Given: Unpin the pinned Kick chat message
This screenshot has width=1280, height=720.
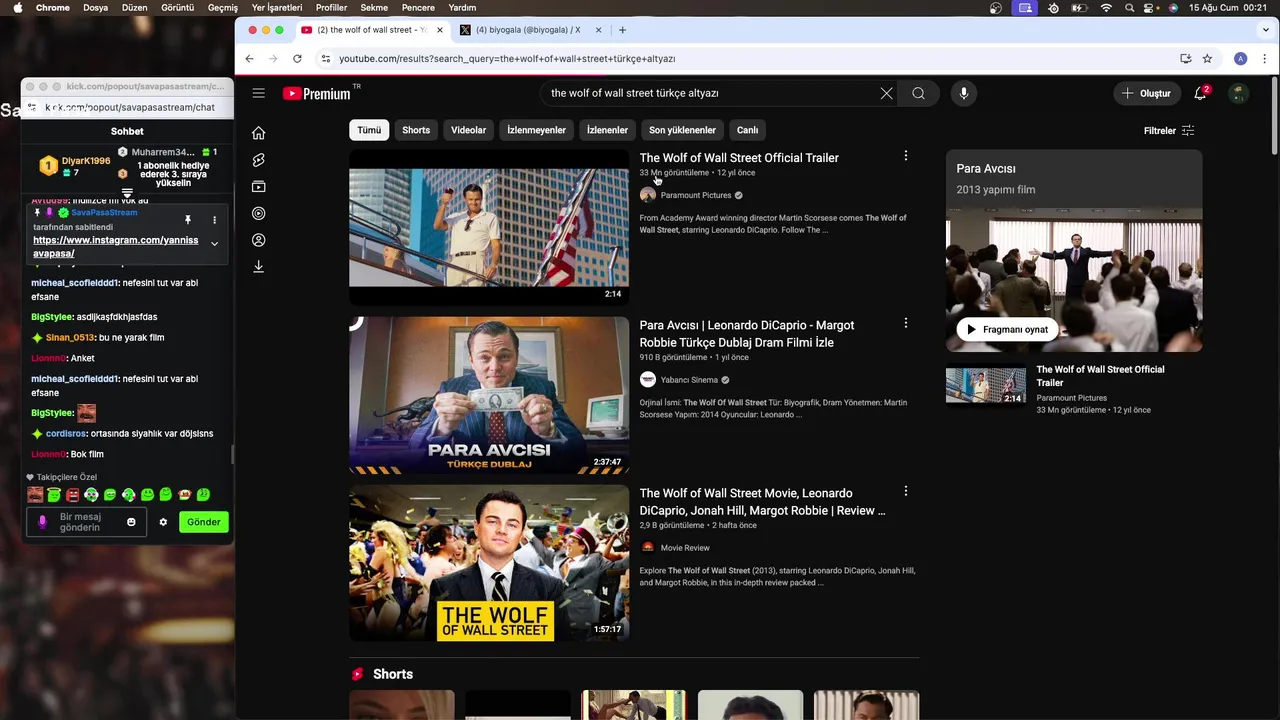Looking at the screenshot, I should pyautogui.click(x=187, y=220).
